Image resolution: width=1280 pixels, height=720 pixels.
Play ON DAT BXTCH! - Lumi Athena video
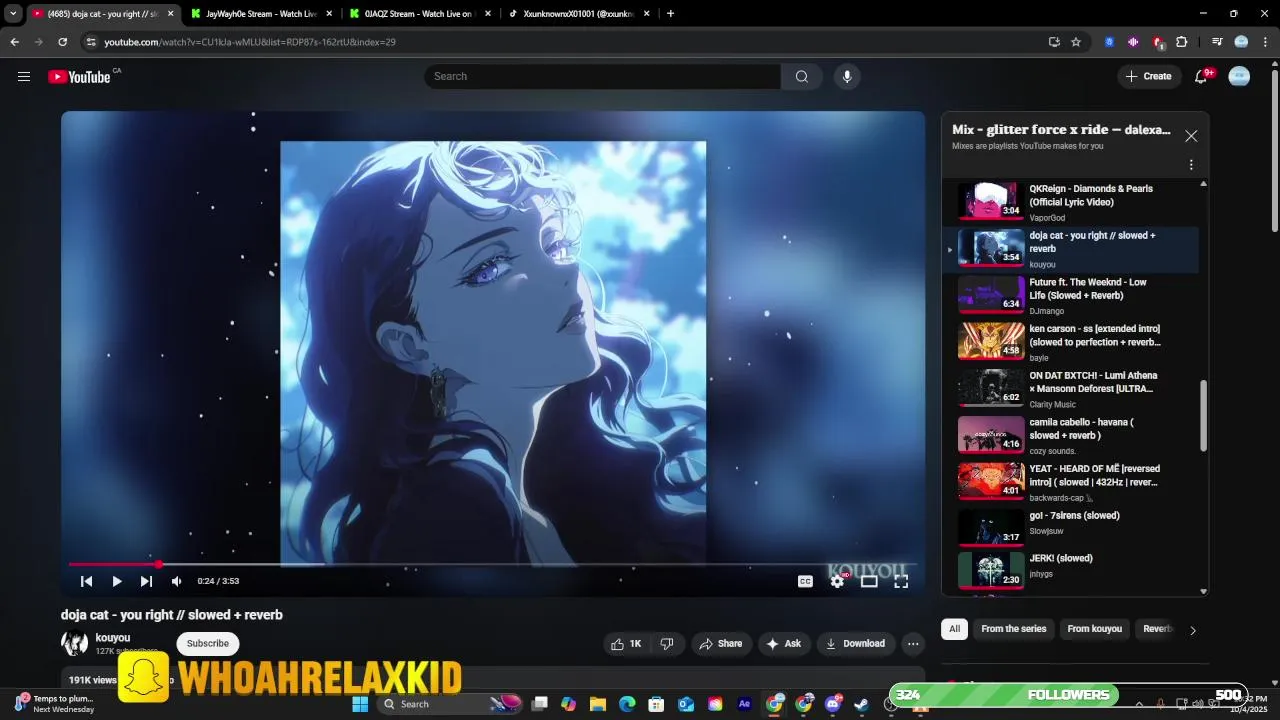(x=1070, y=389)
